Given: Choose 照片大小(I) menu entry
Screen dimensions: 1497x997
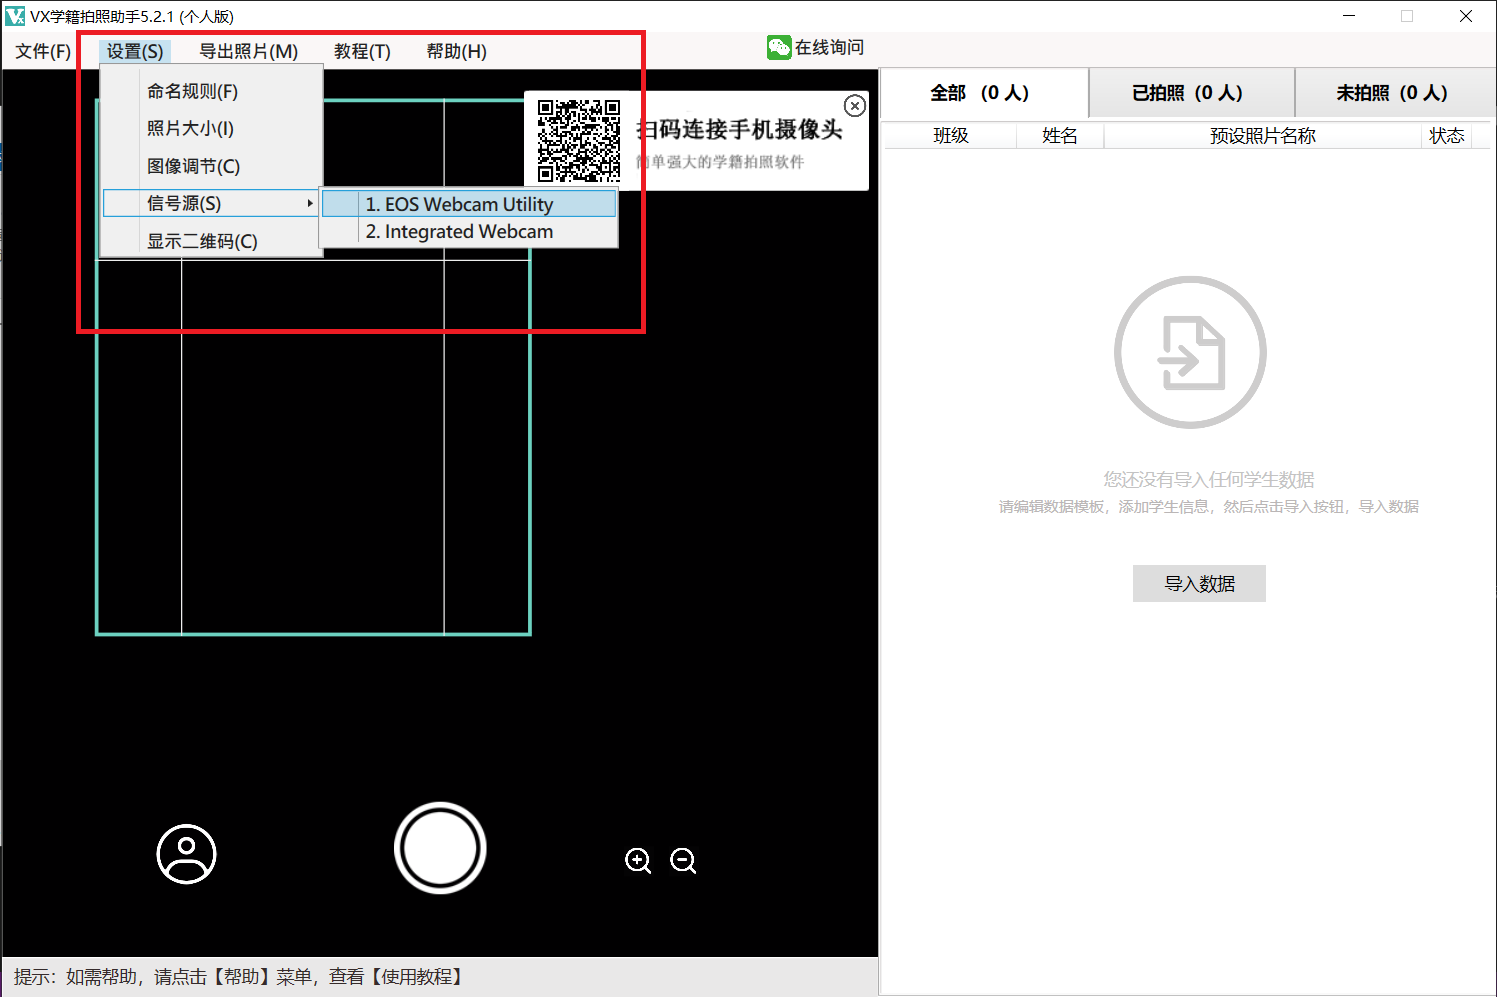Looking at the screenshot, I should click(x=211, y=128).
